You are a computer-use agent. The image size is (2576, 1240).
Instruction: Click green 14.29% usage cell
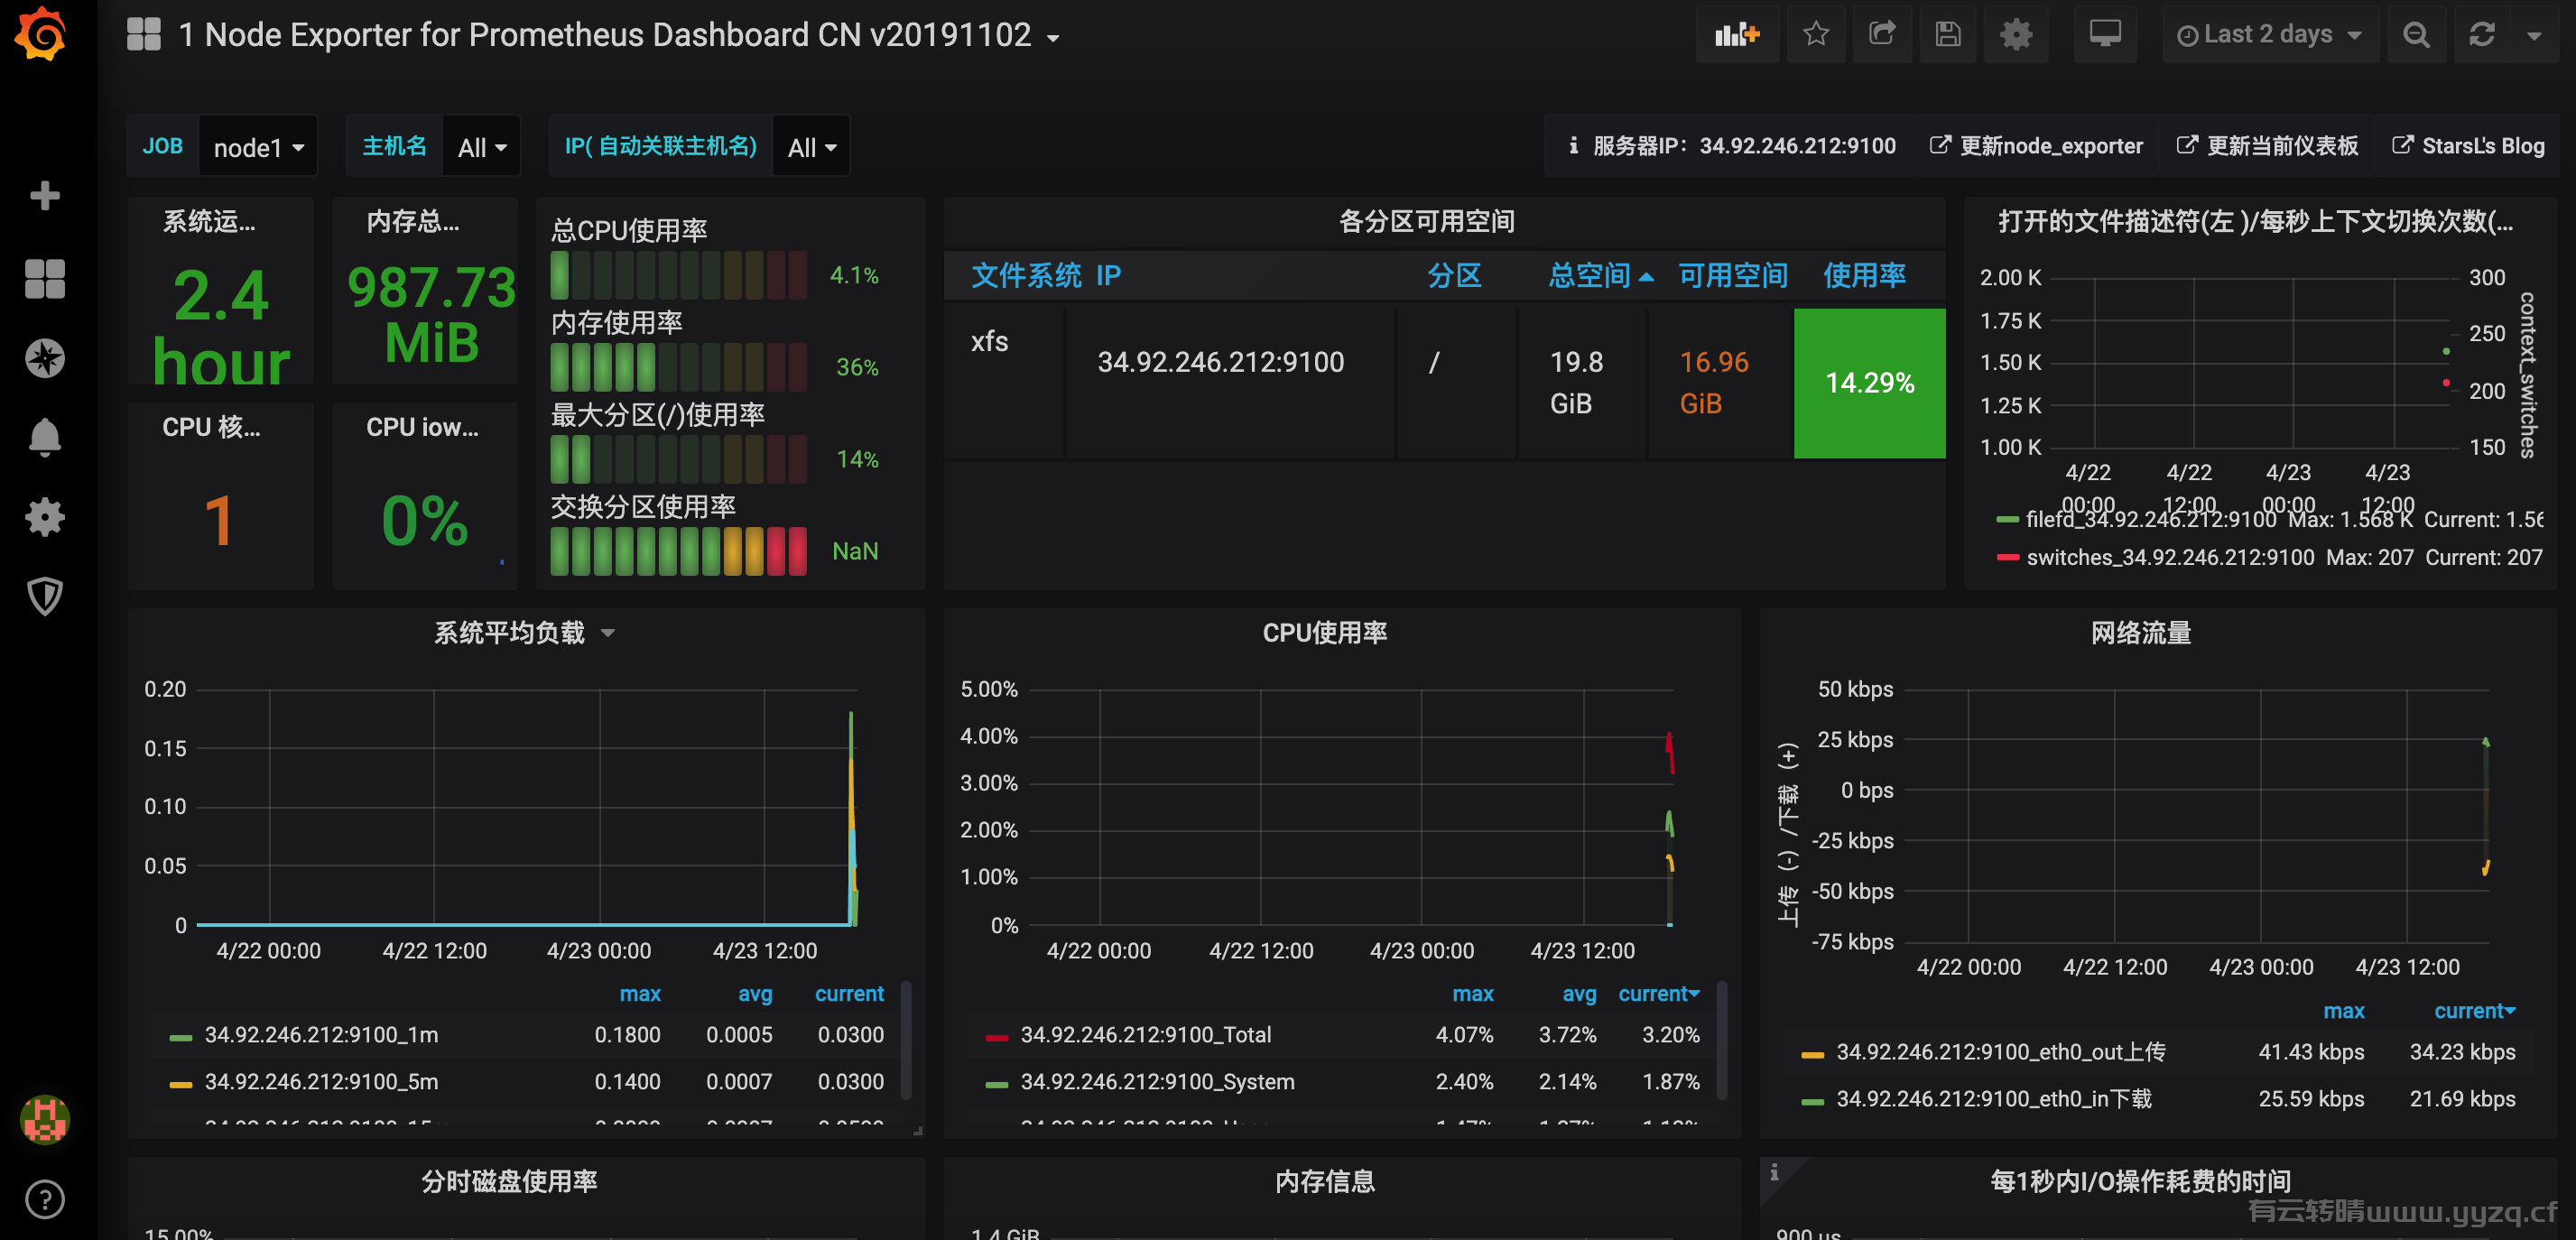click(1869, 383)
